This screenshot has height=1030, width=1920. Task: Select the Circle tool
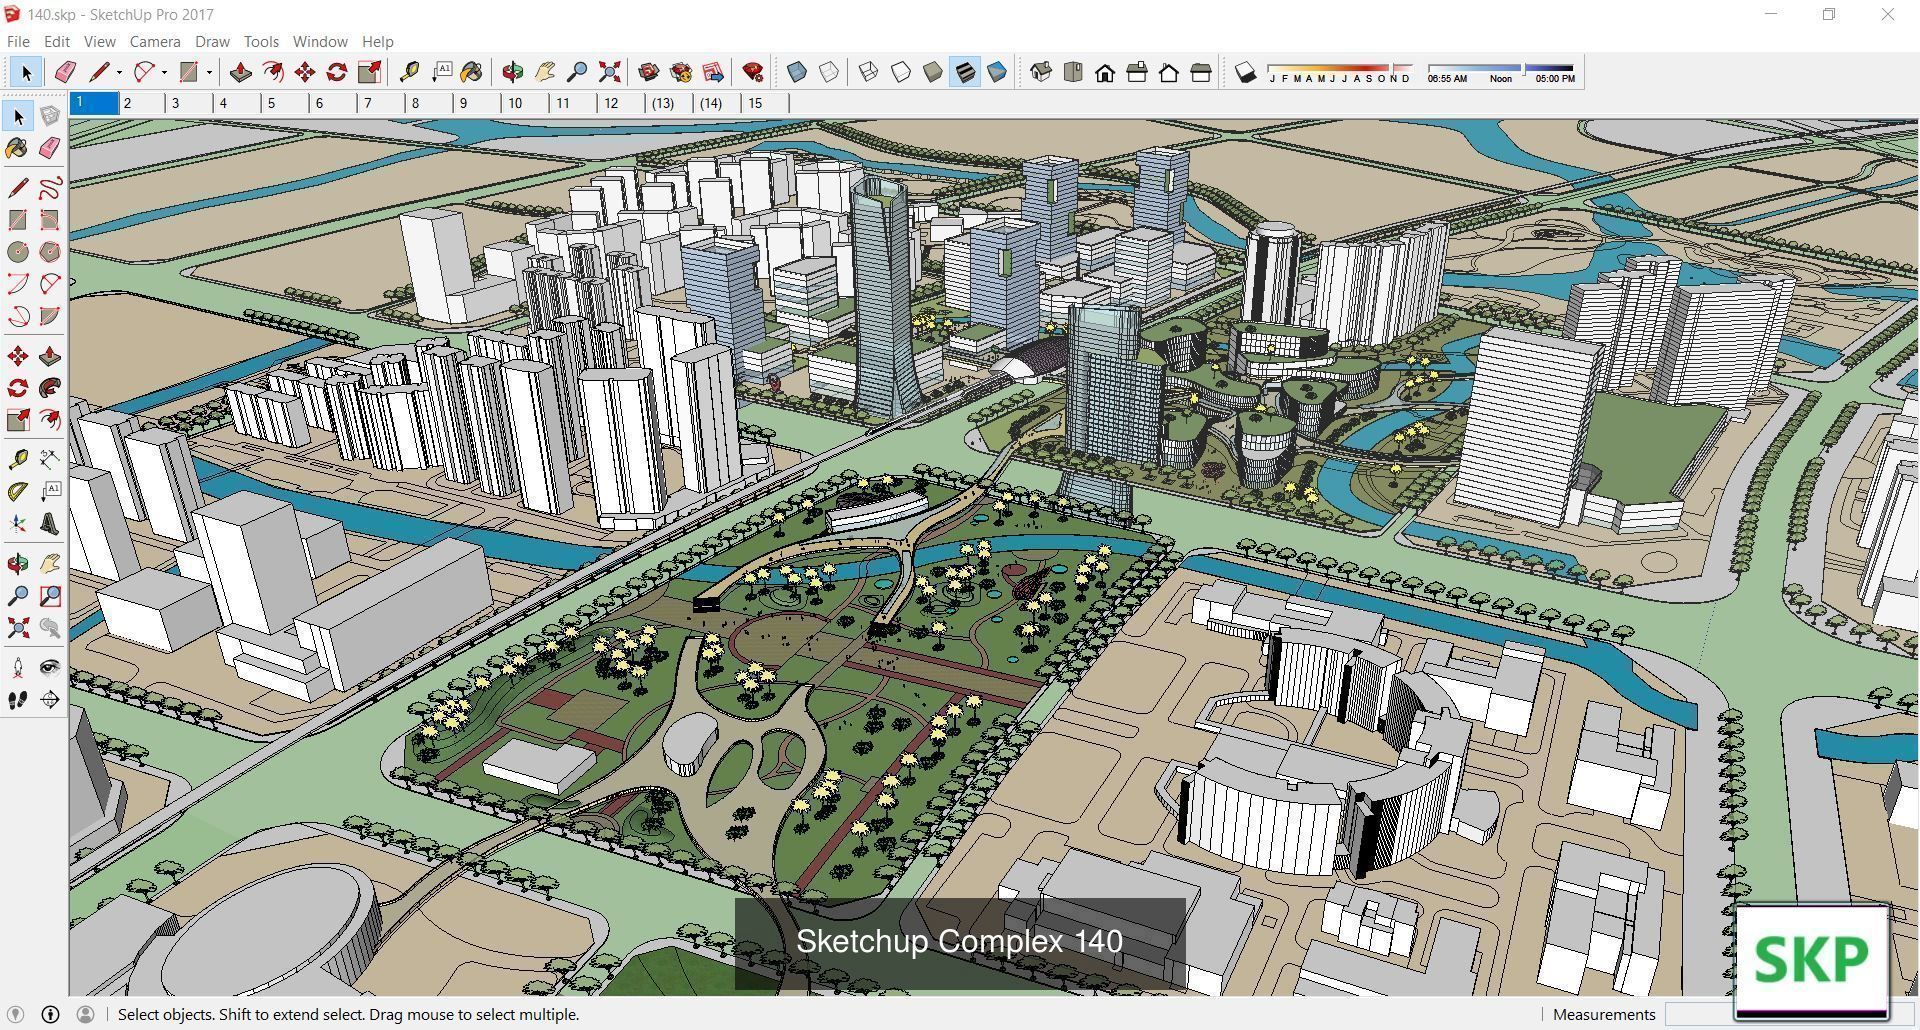point(18,252)
